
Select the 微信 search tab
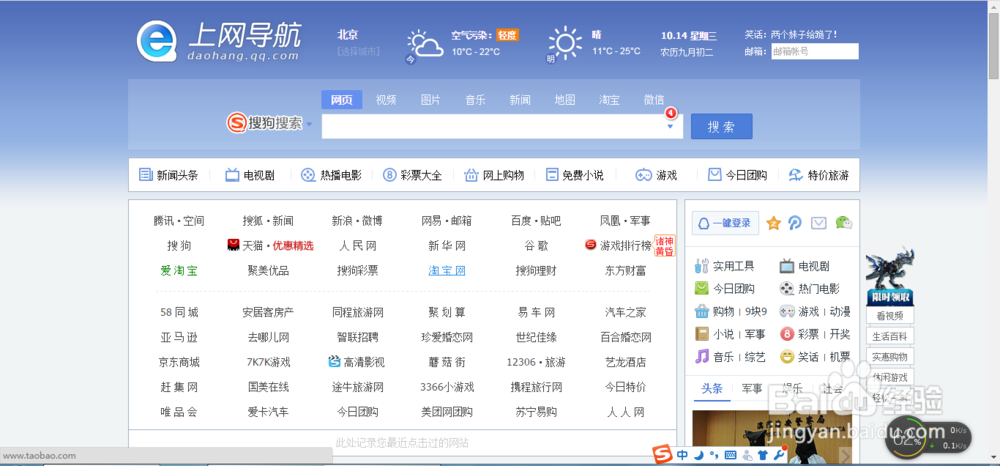pos(654,99)
